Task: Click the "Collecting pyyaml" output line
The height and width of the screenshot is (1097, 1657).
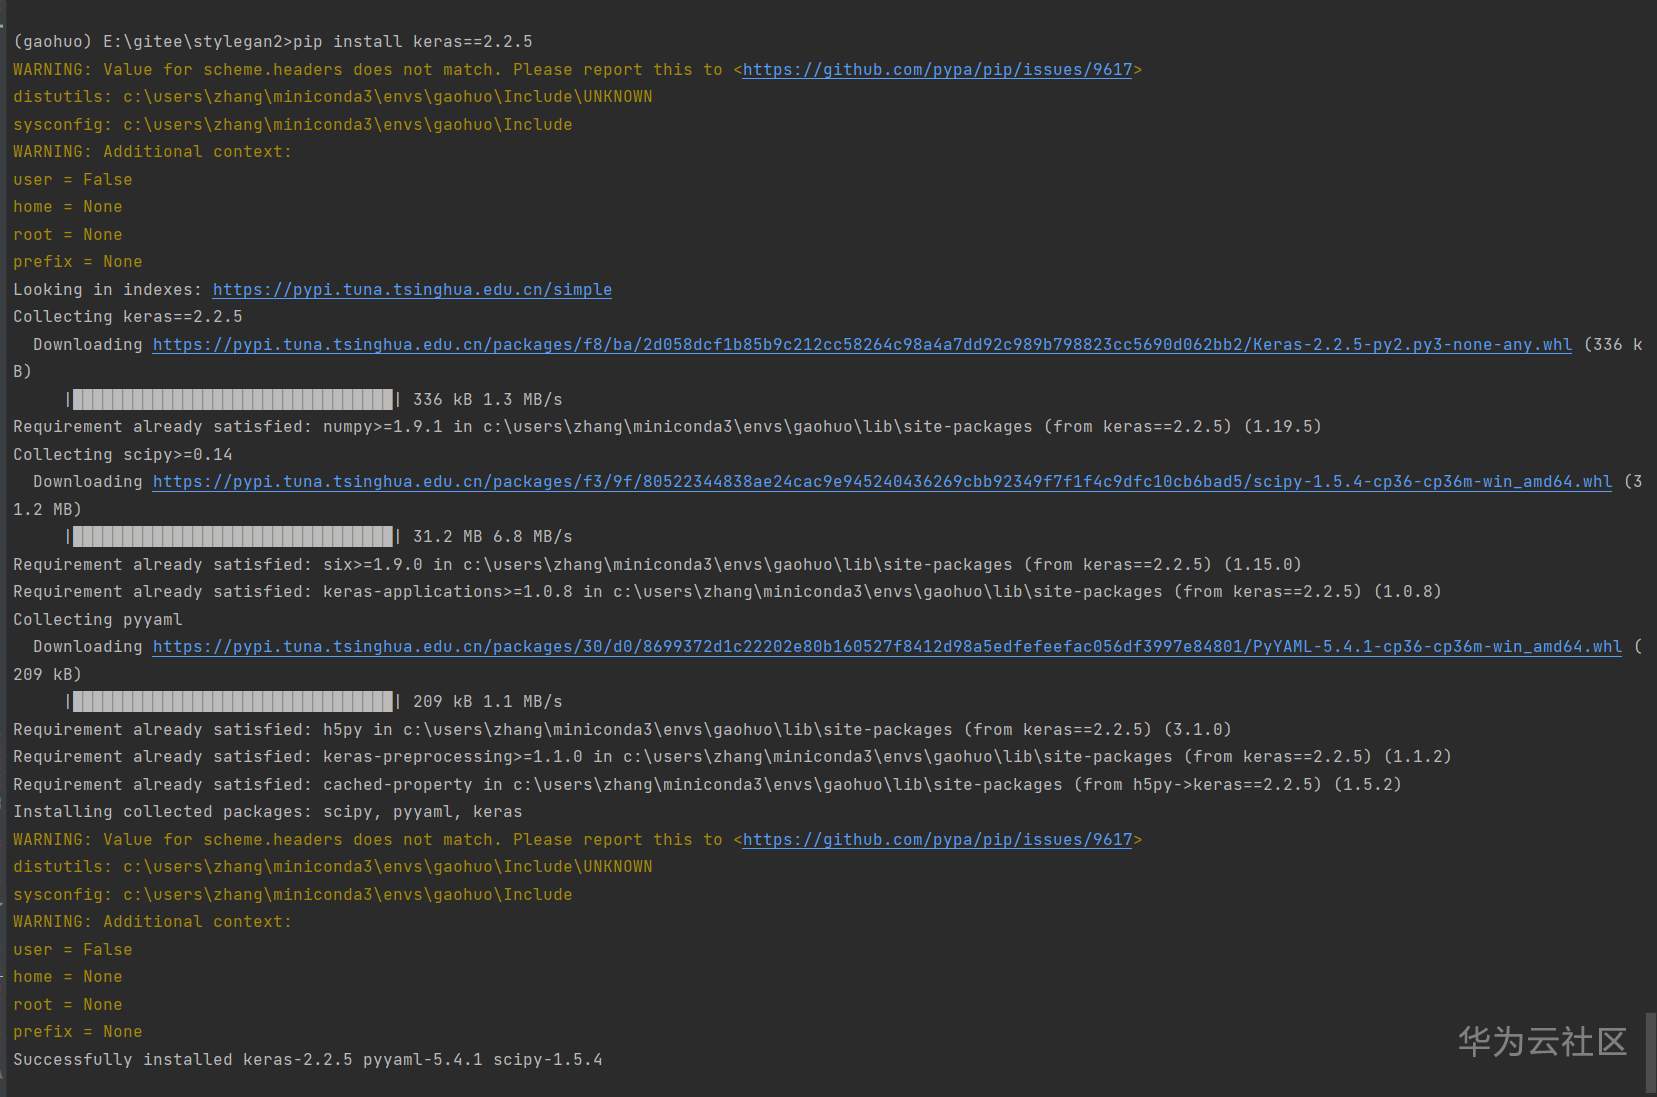Action: click(x=97, y=620)
